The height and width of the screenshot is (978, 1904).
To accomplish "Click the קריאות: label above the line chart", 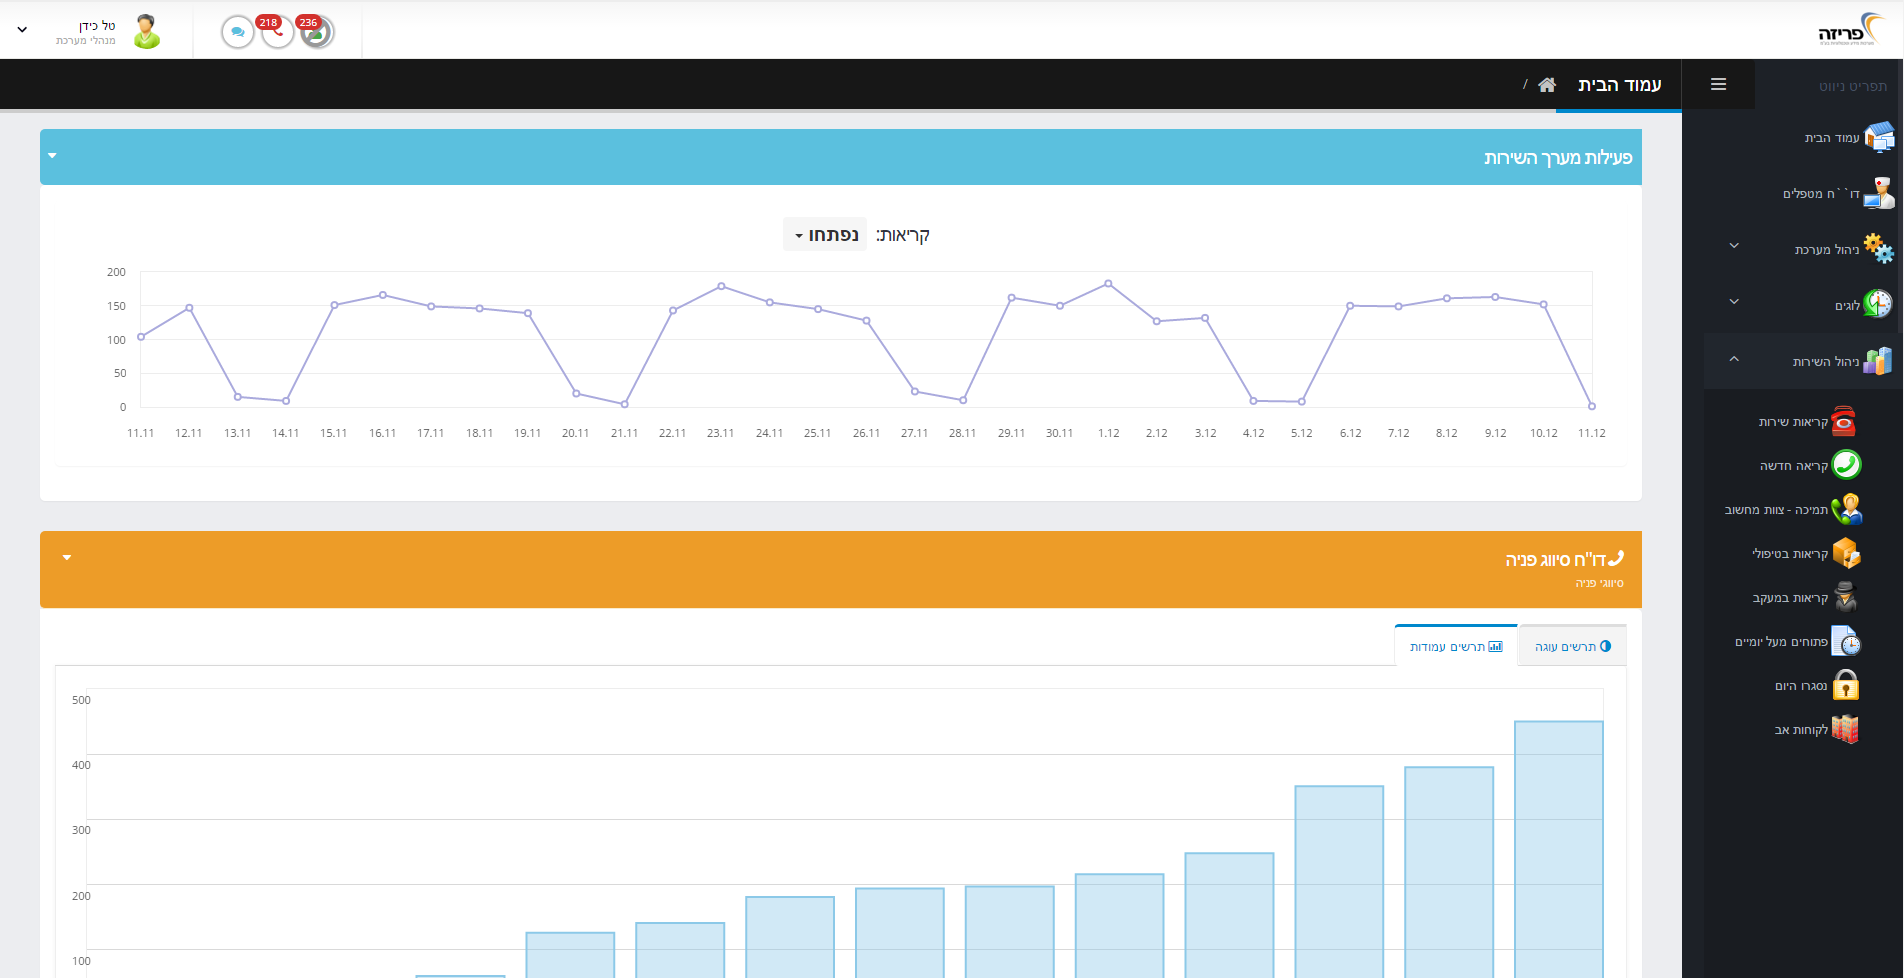I will (x=903, y=235).
